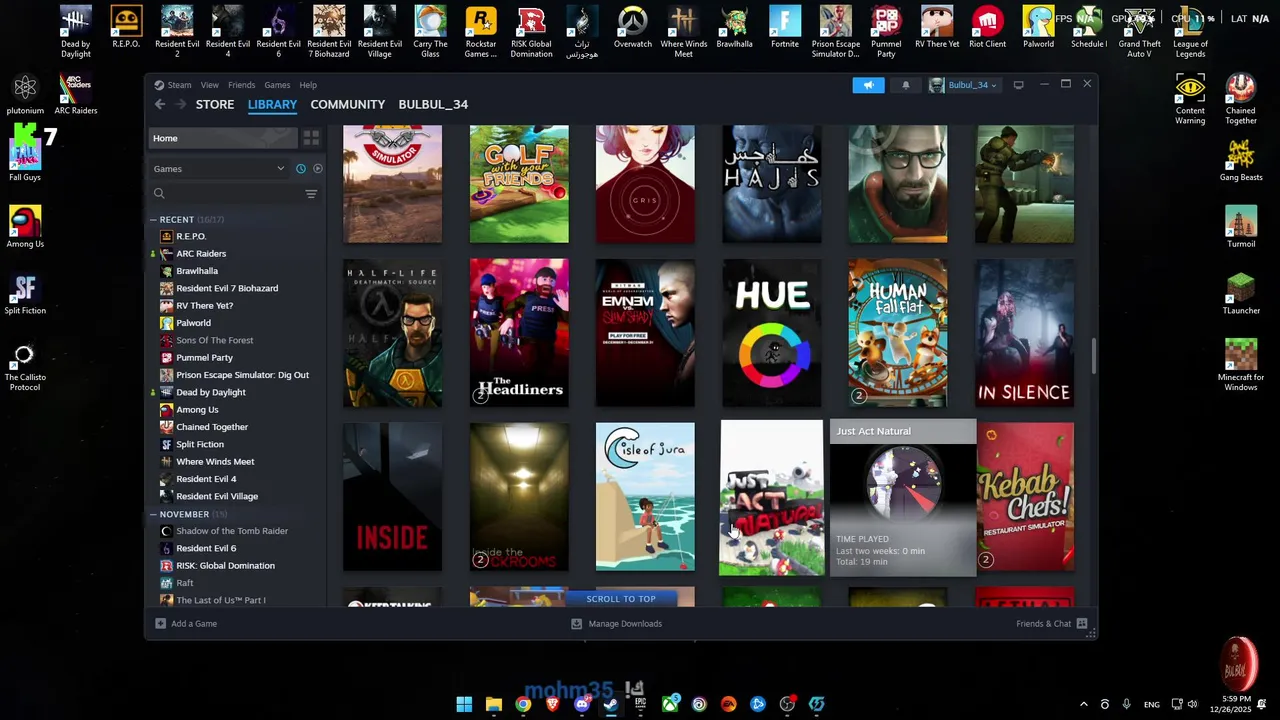This screenshot has width=1280, height=720.
Task: Open the GRIS game cover
Action: pyautogui.click(x=645, y=184)
